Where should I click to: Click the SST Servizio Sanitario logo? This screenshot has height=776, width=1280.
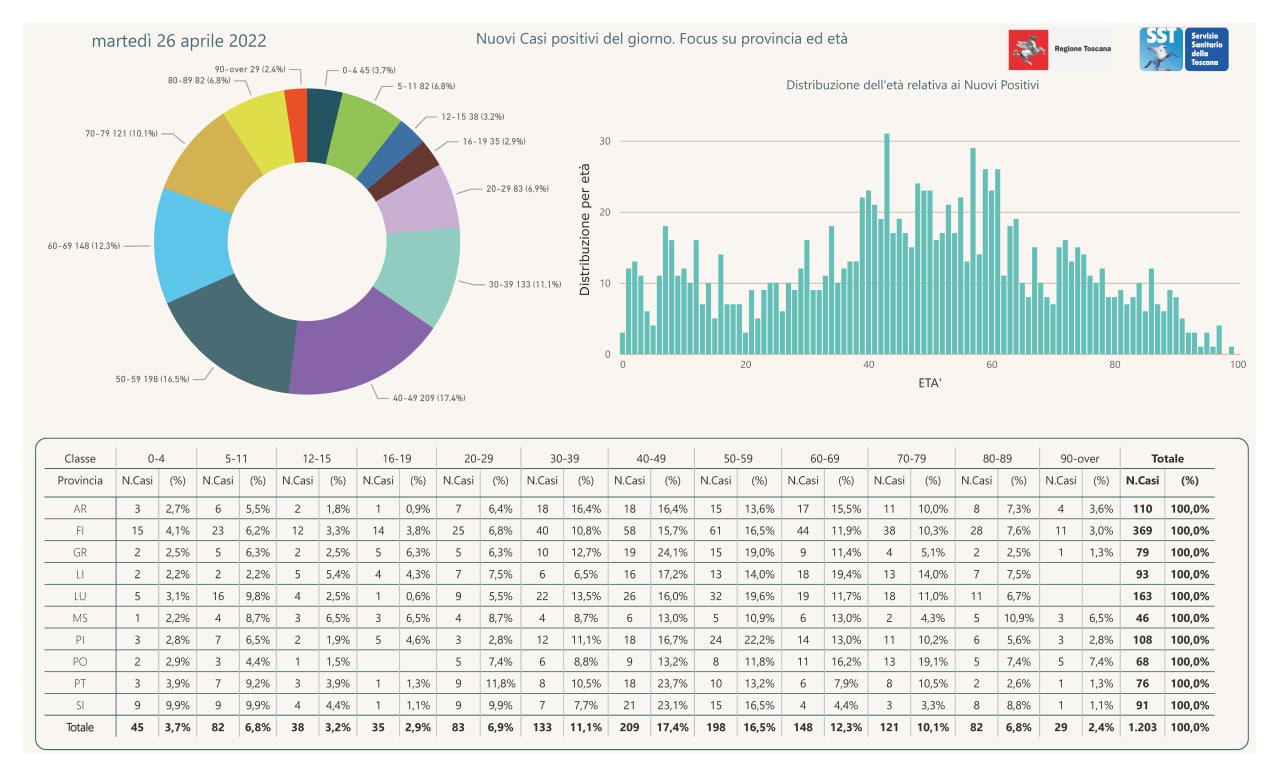click(1184, 49)
